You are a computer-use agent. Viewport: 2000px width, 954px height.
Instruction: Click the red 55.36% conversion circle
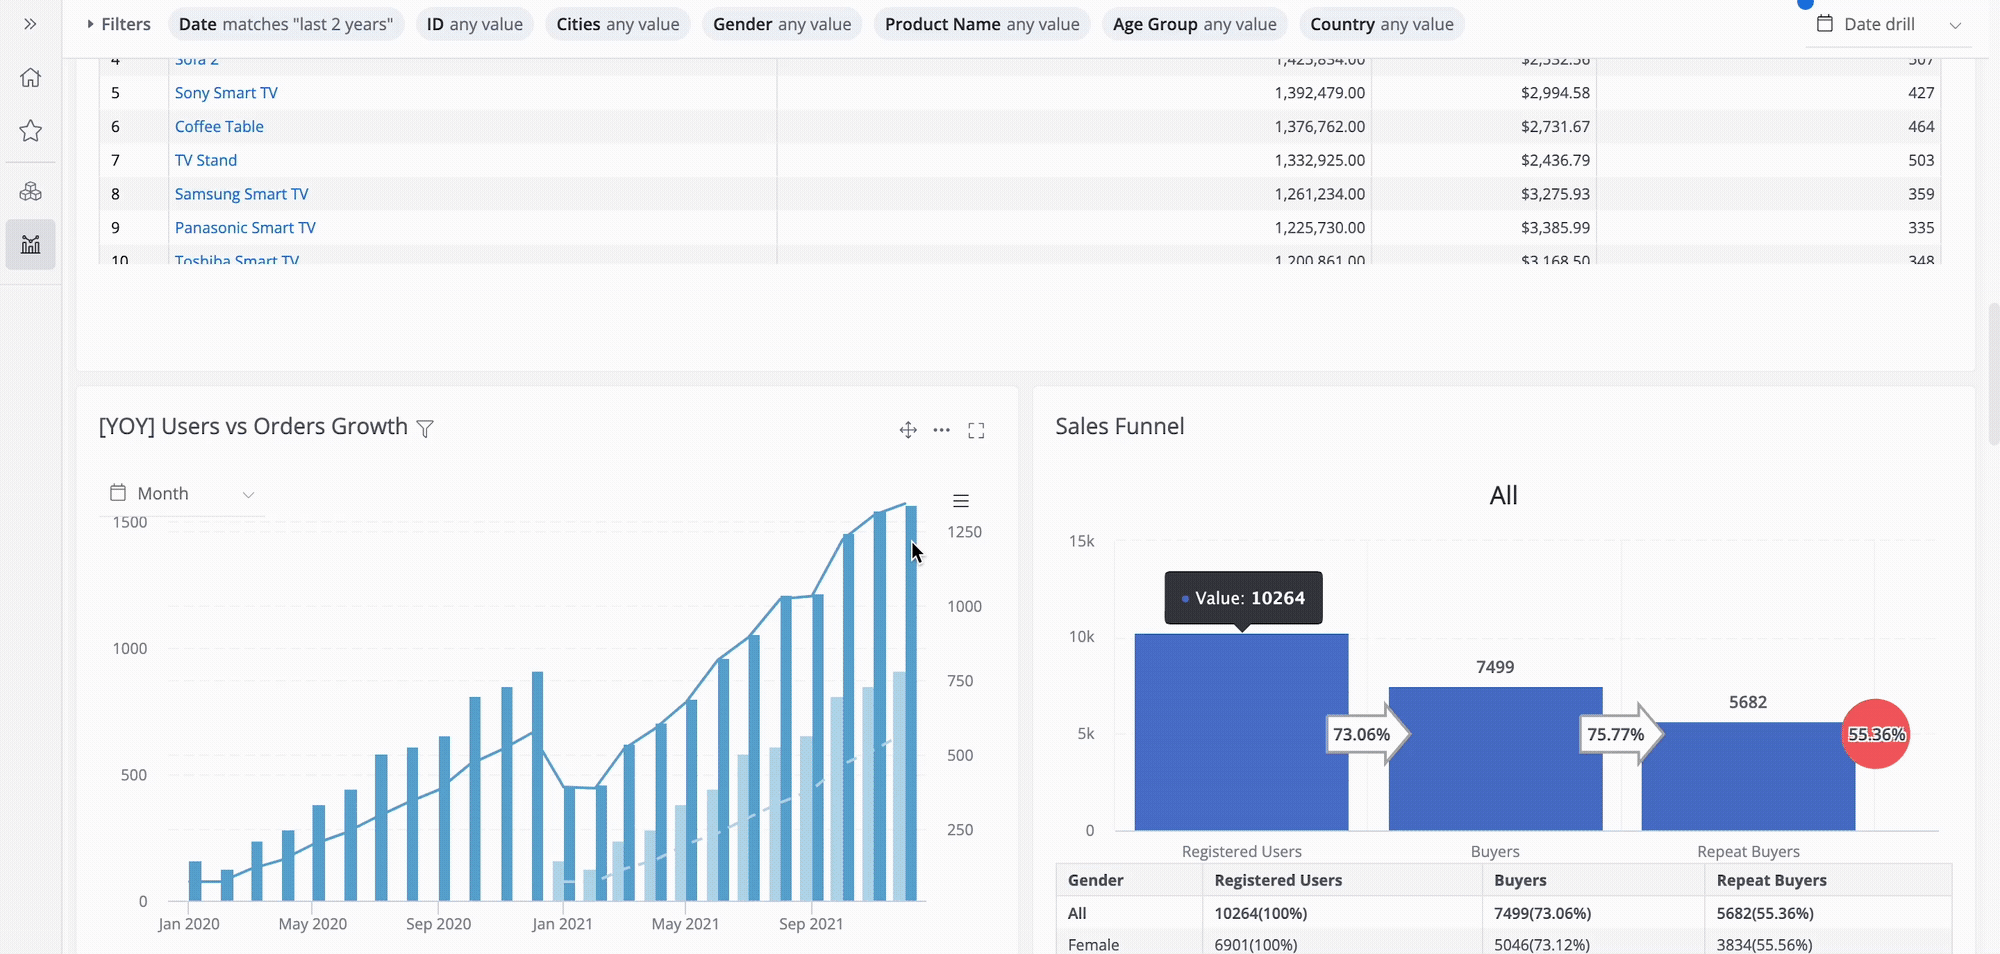tap(1876, 734)
